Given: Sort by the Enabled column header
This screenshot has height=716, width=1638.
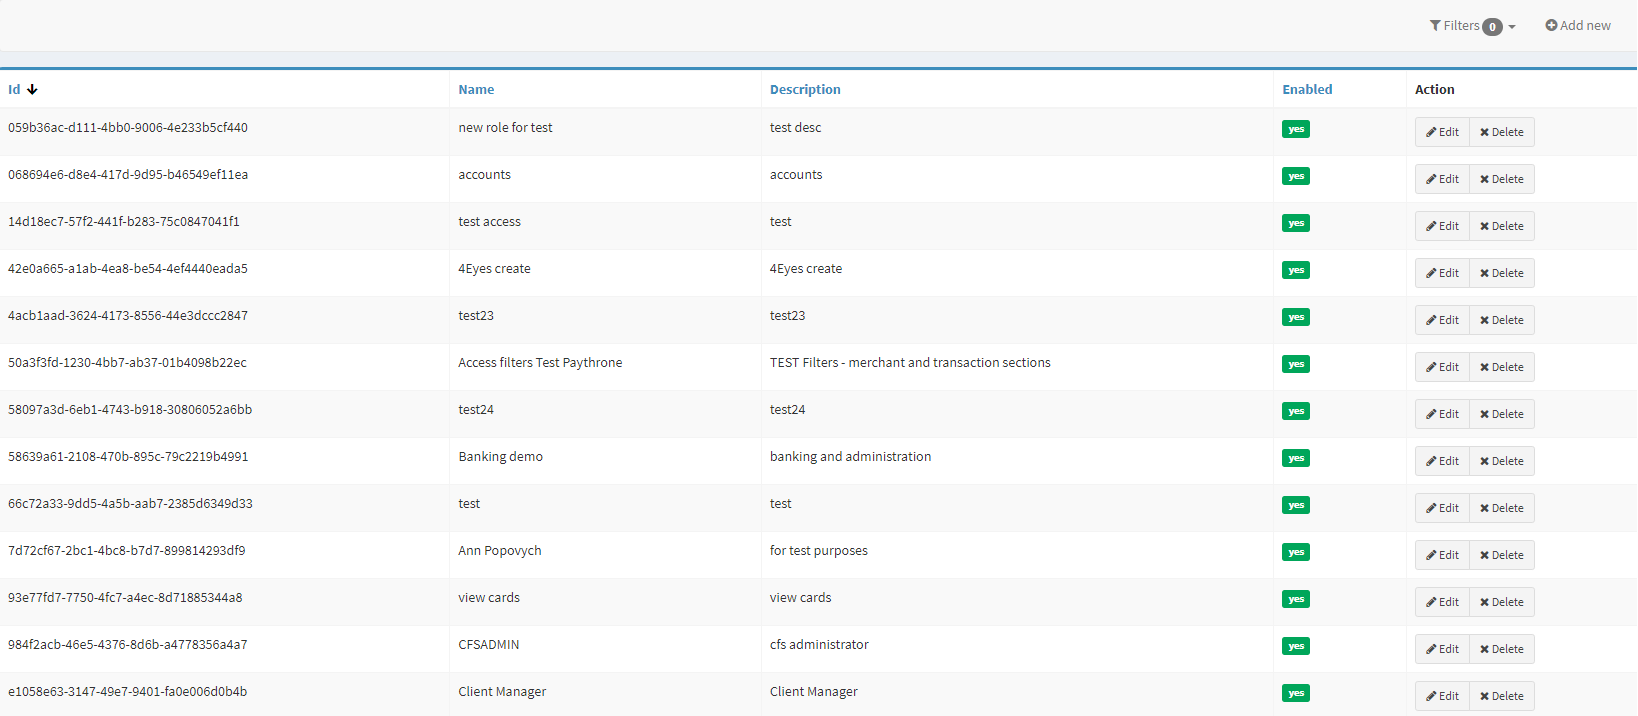Looking at the screenshot, I should 1307,90.
